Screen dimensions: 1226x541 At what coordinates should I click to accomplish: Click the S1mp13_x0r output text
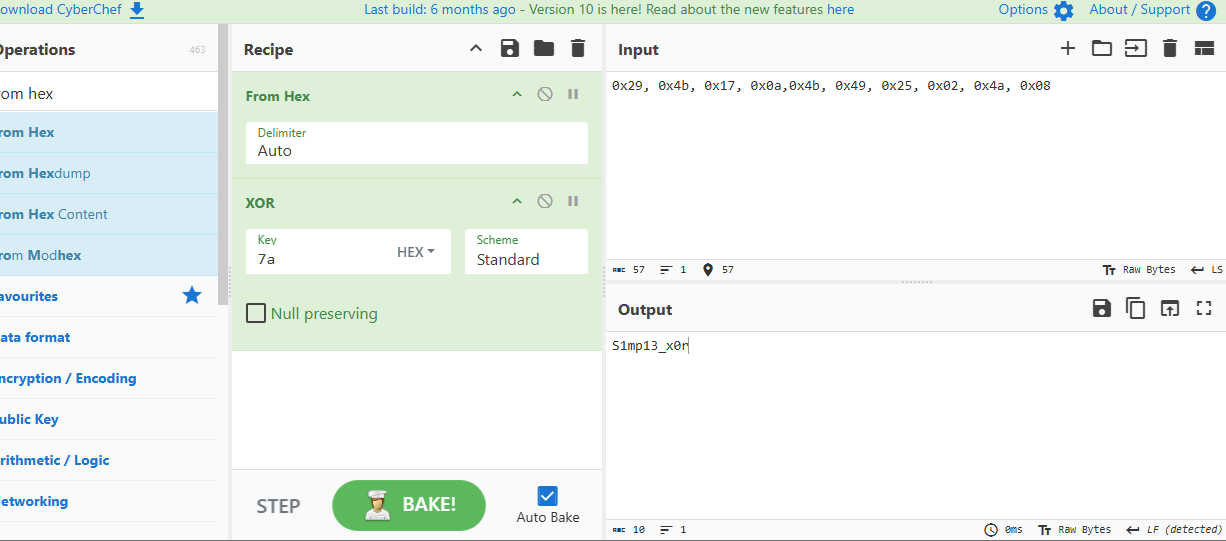650,346
